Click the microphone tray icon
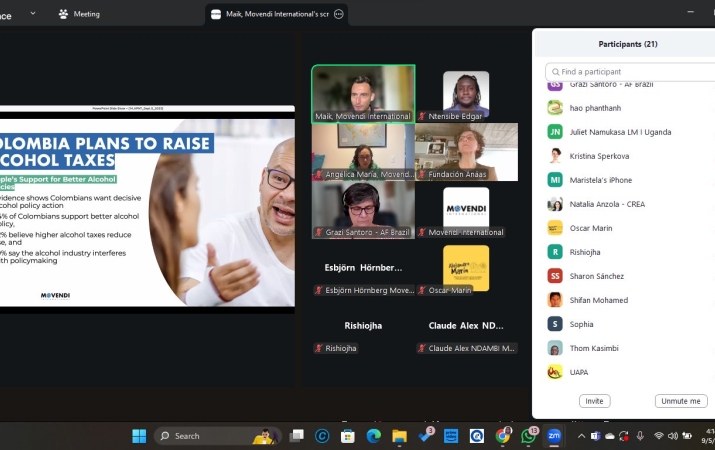 (640, 436)
